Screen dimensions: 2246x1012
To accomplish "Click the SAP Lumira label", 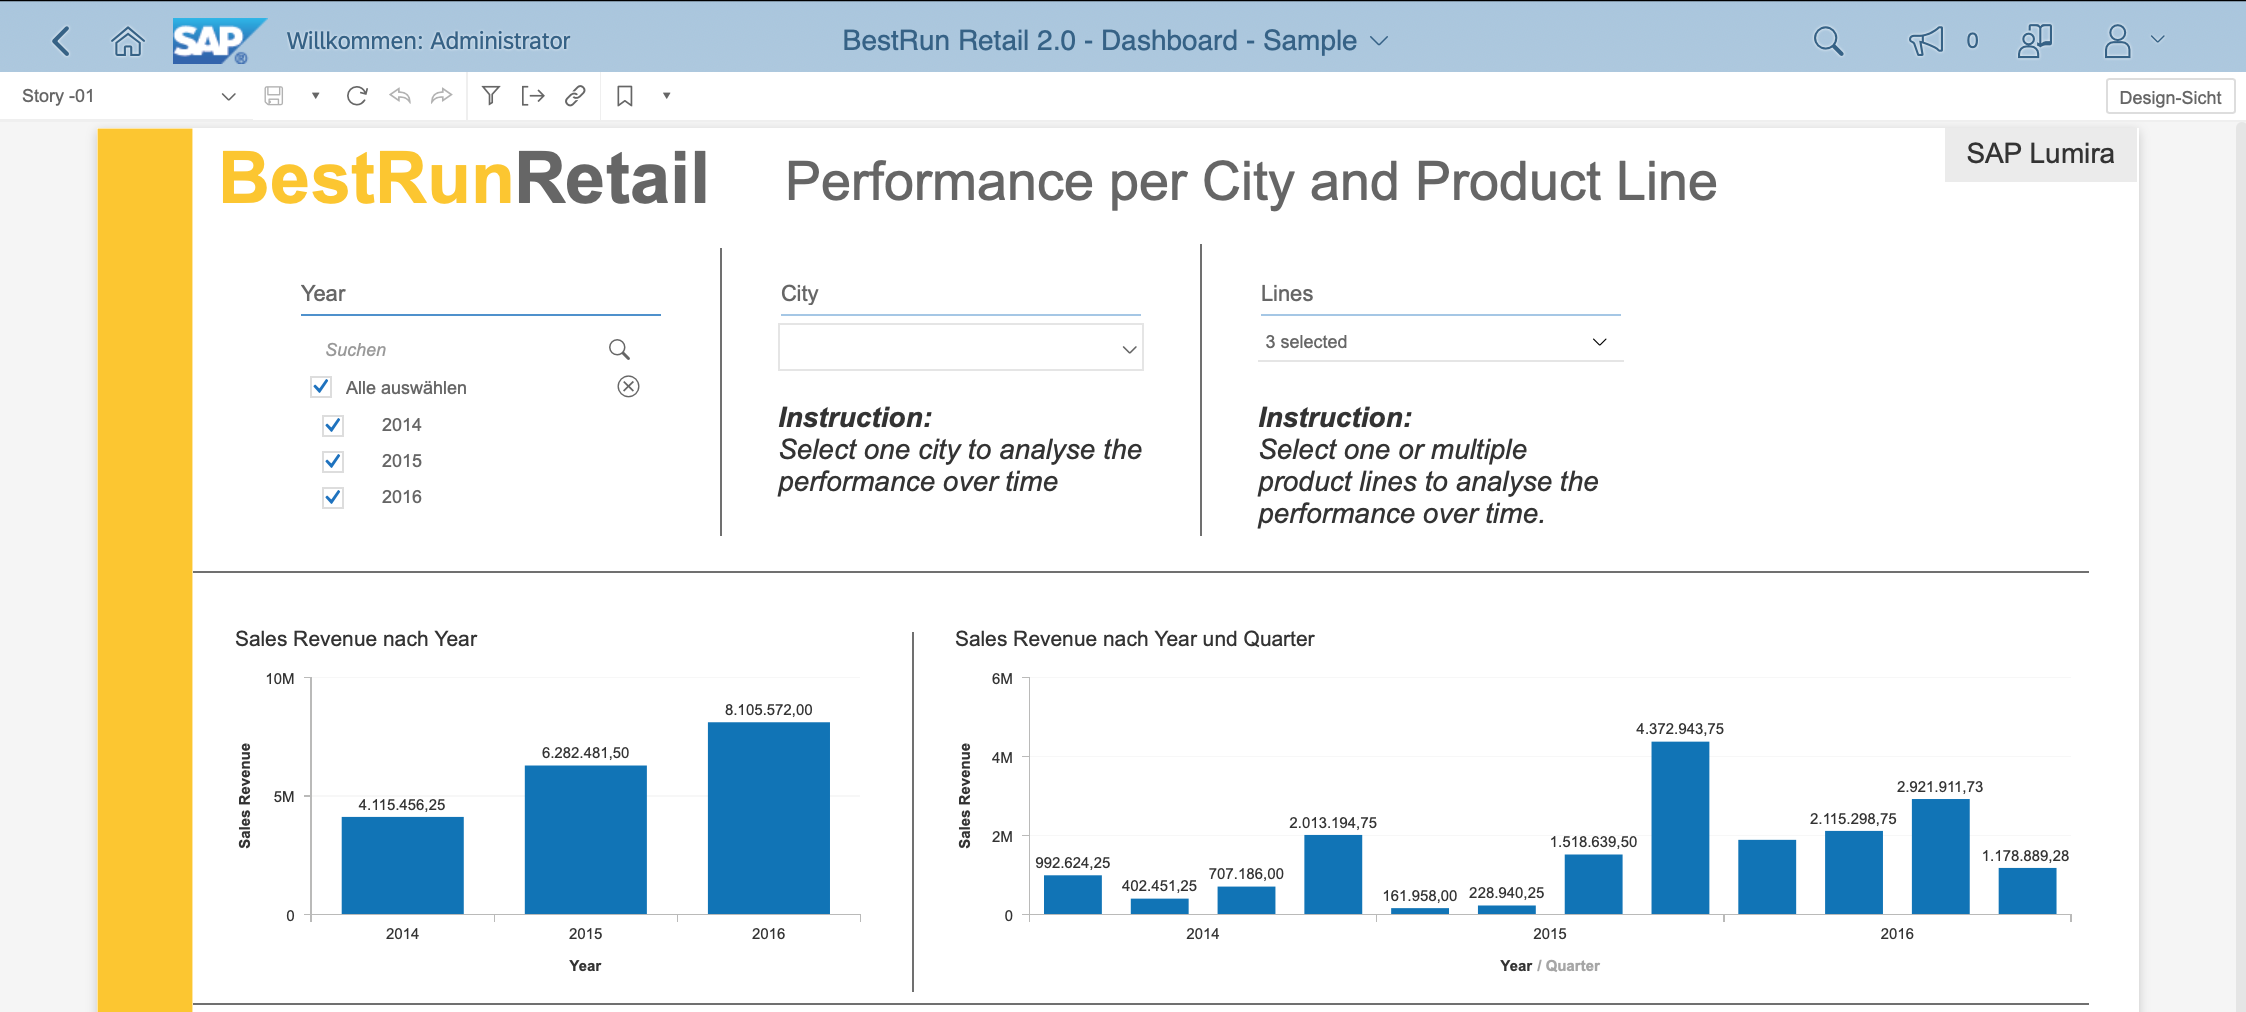I will (x=2040, y=153).
